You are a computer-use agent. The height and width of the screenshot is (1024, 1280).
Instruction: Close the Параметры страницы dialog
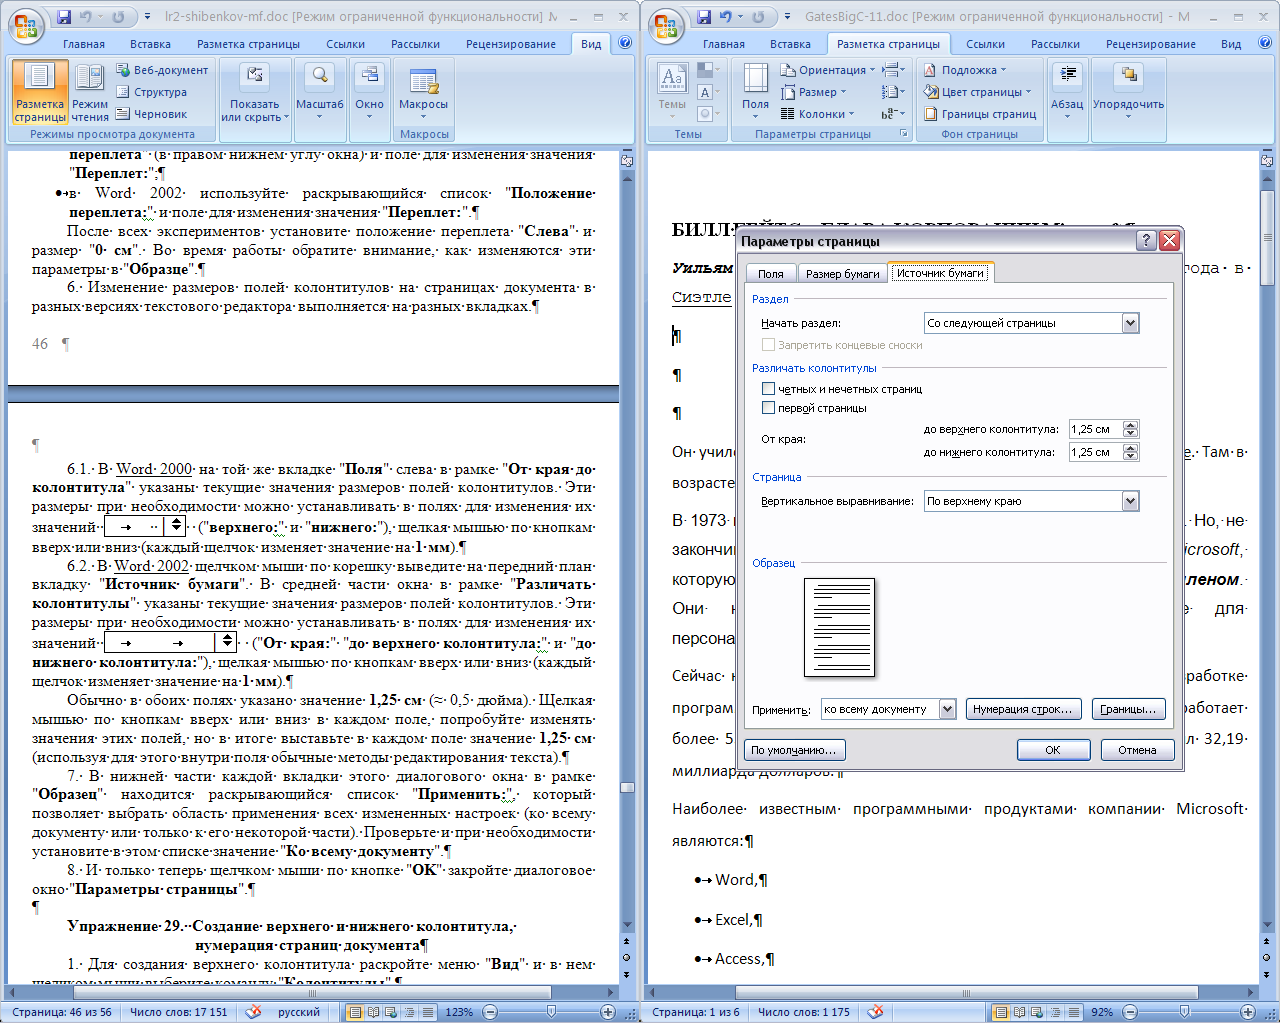click(x=1169, y=240)
